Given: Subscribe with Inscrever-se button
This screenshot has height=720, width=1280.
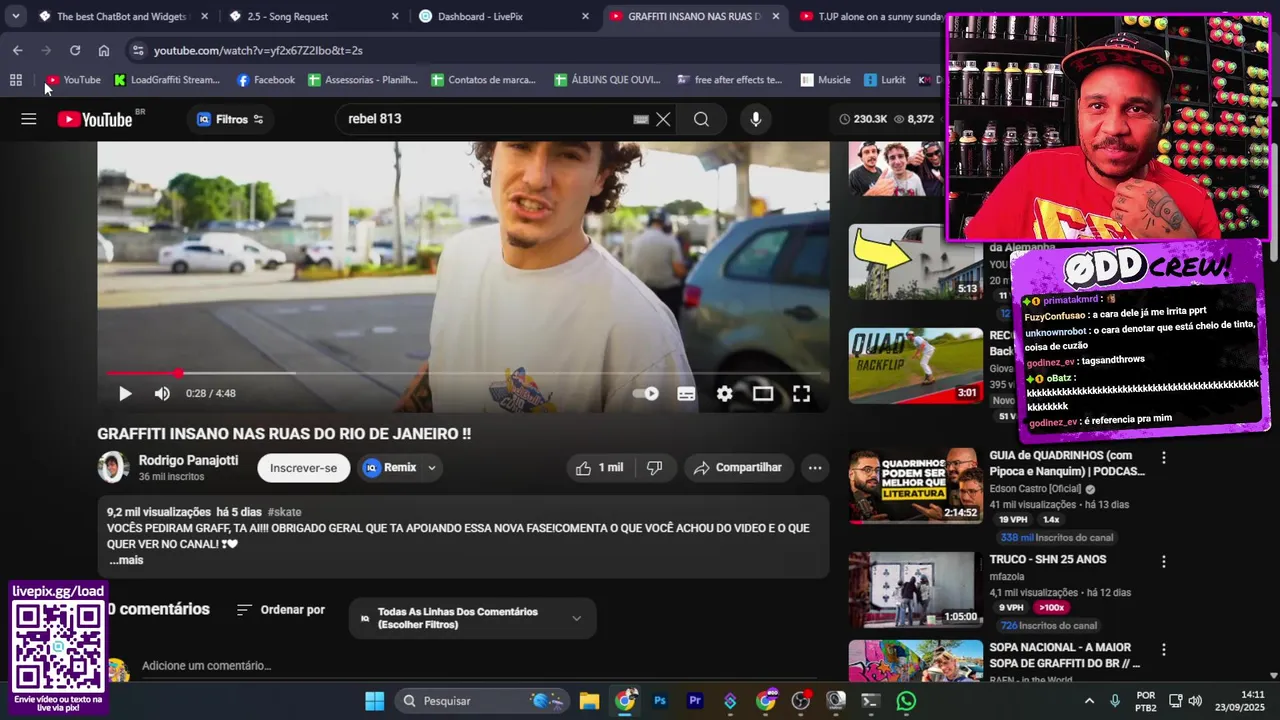Looking at the screenshot, I should 303,467.
